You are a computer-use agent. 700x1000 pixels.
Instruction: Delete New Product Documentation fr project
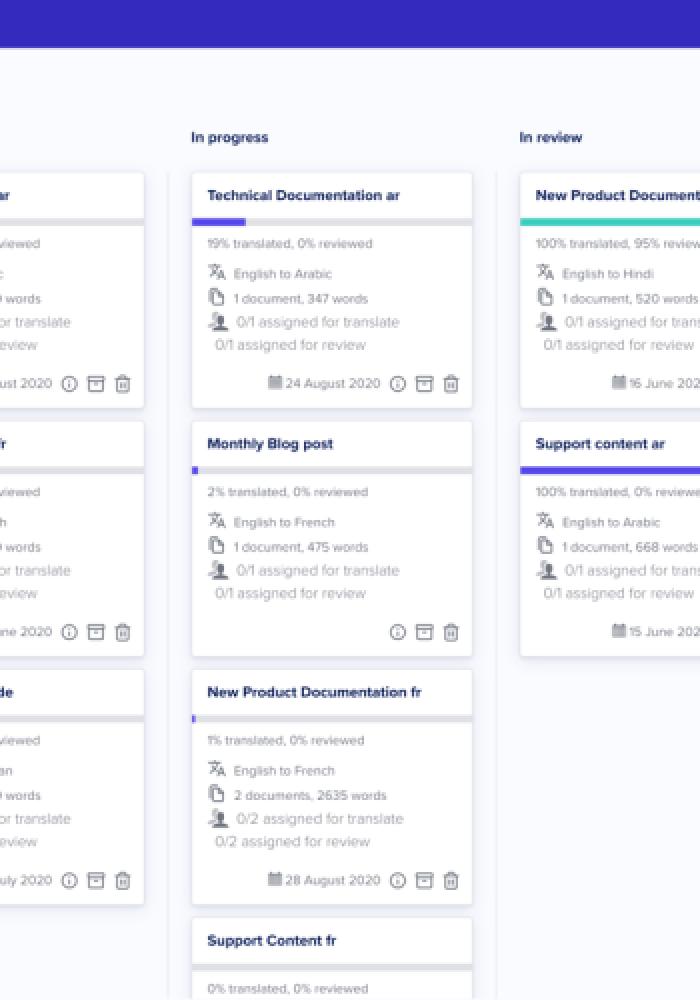click(451, 881)
